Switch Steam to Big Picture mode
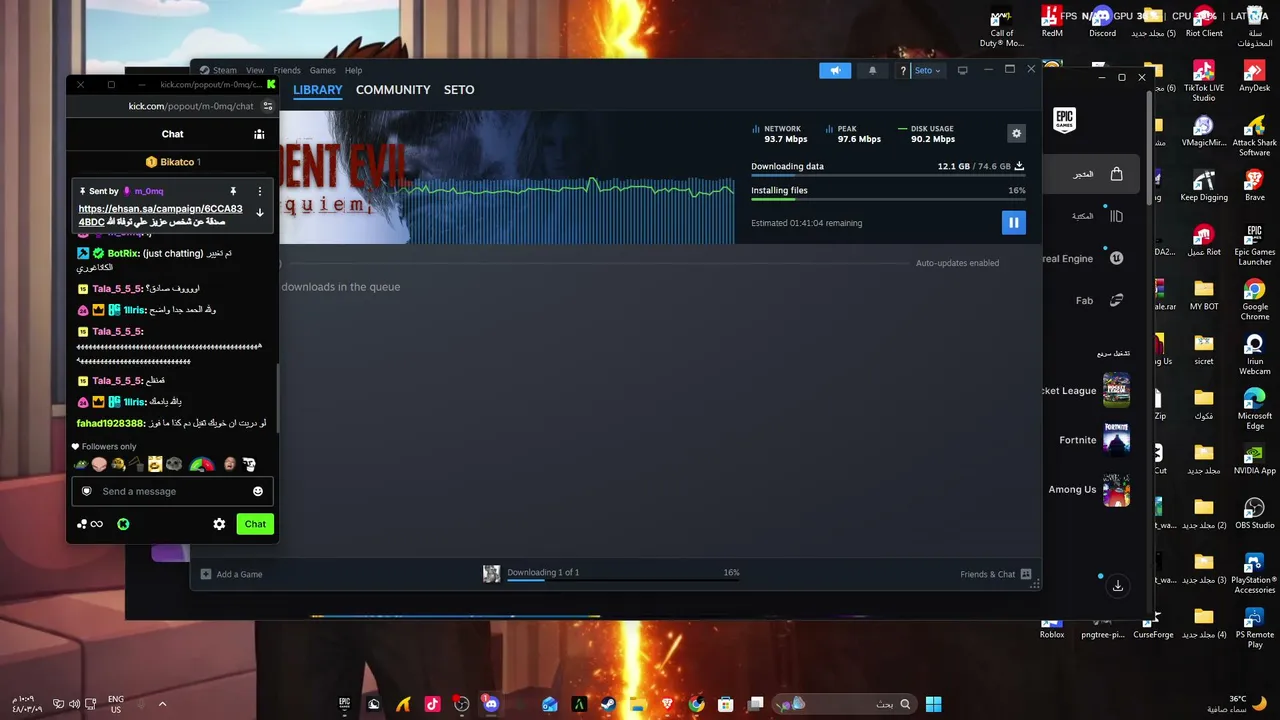 (x=962, y=70)
